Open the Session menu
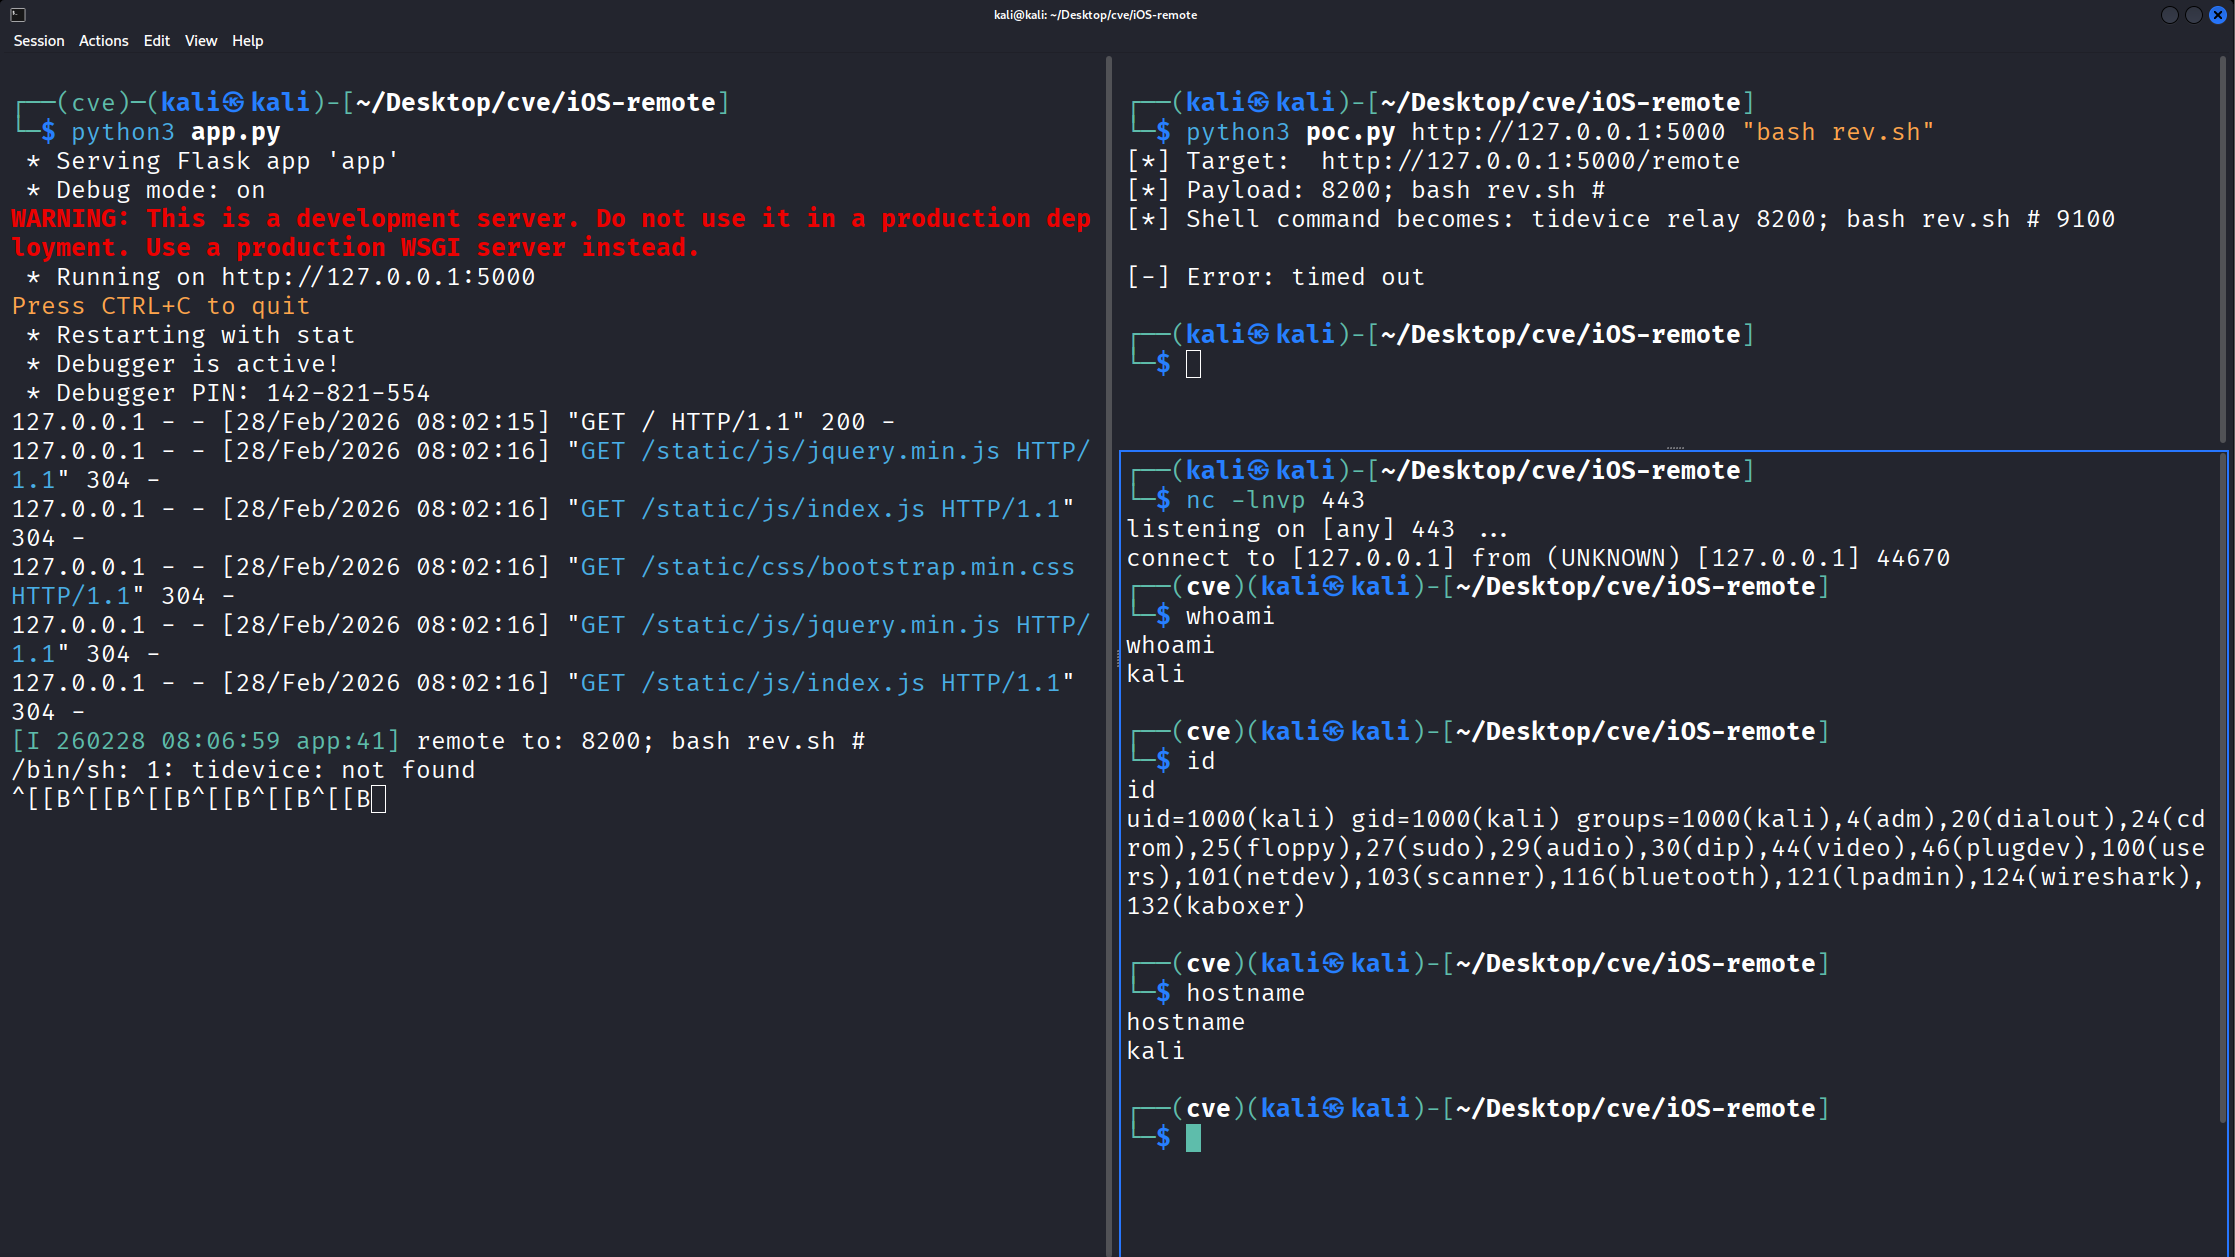Image resolution: width=2235 pixels, height=1257 pixels. [x=38, y=41]
